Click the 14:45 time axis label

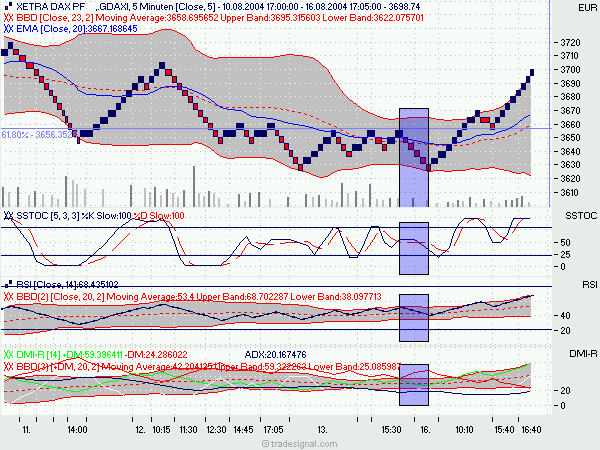[243, 430]
